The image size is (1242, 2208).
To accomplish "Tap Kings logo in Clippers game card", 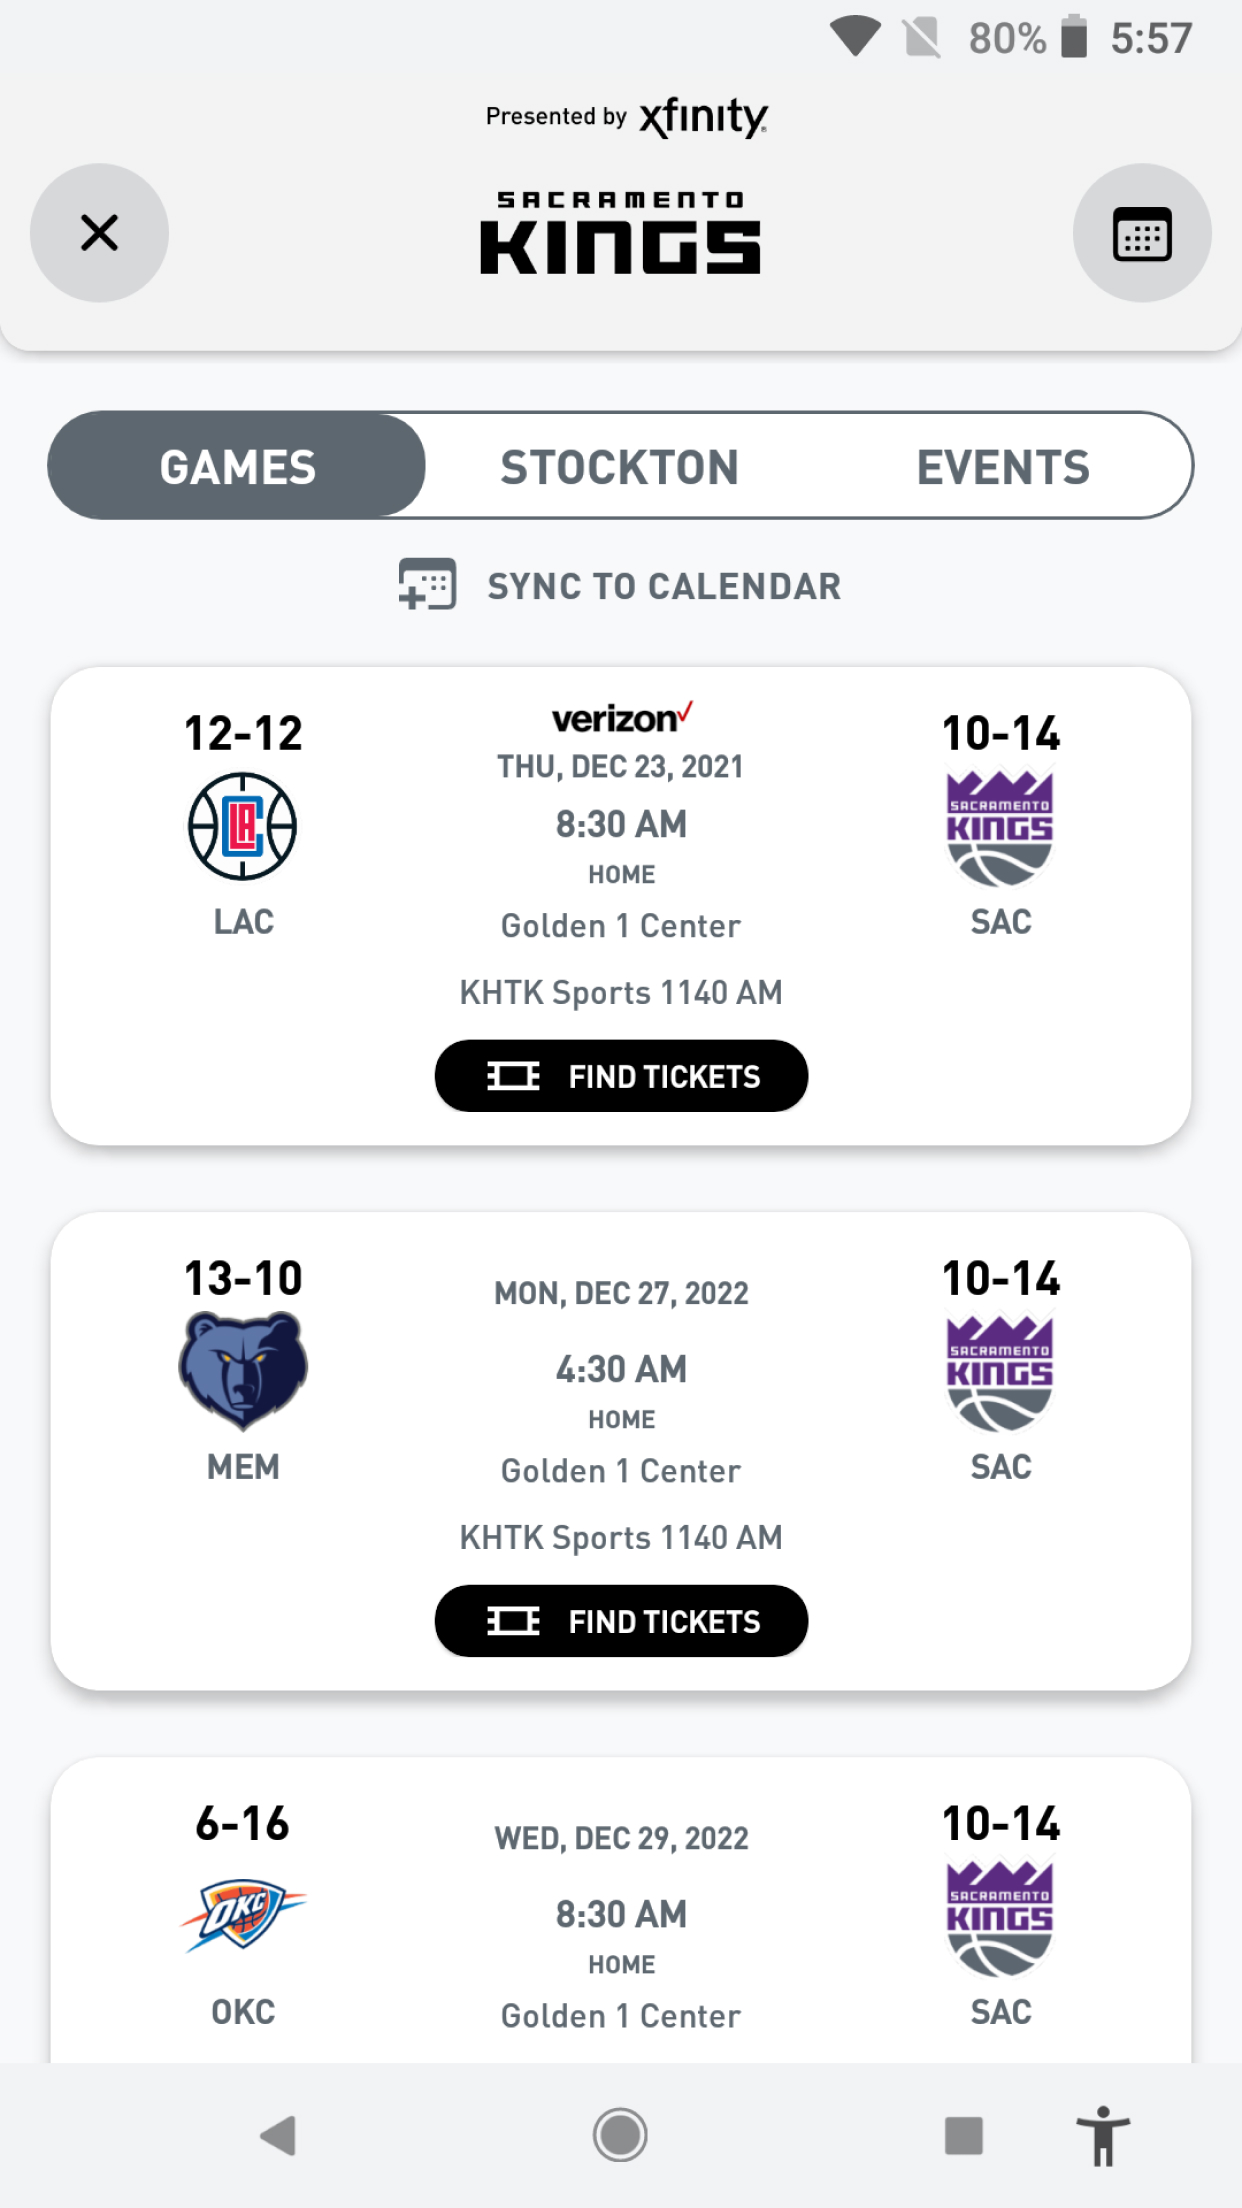I will pos(1000,828).
